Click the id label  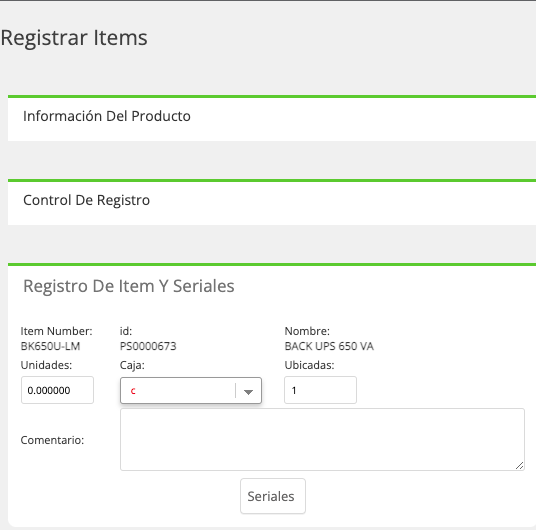pyautogui.click(x=126, y=331)
